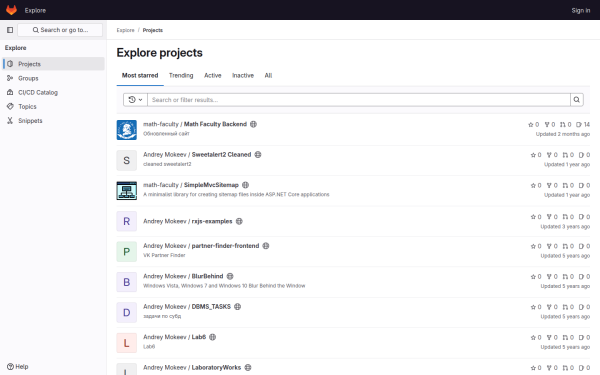
Task: Click public globe icon beside BlurBehind
Action: (230, 276)
